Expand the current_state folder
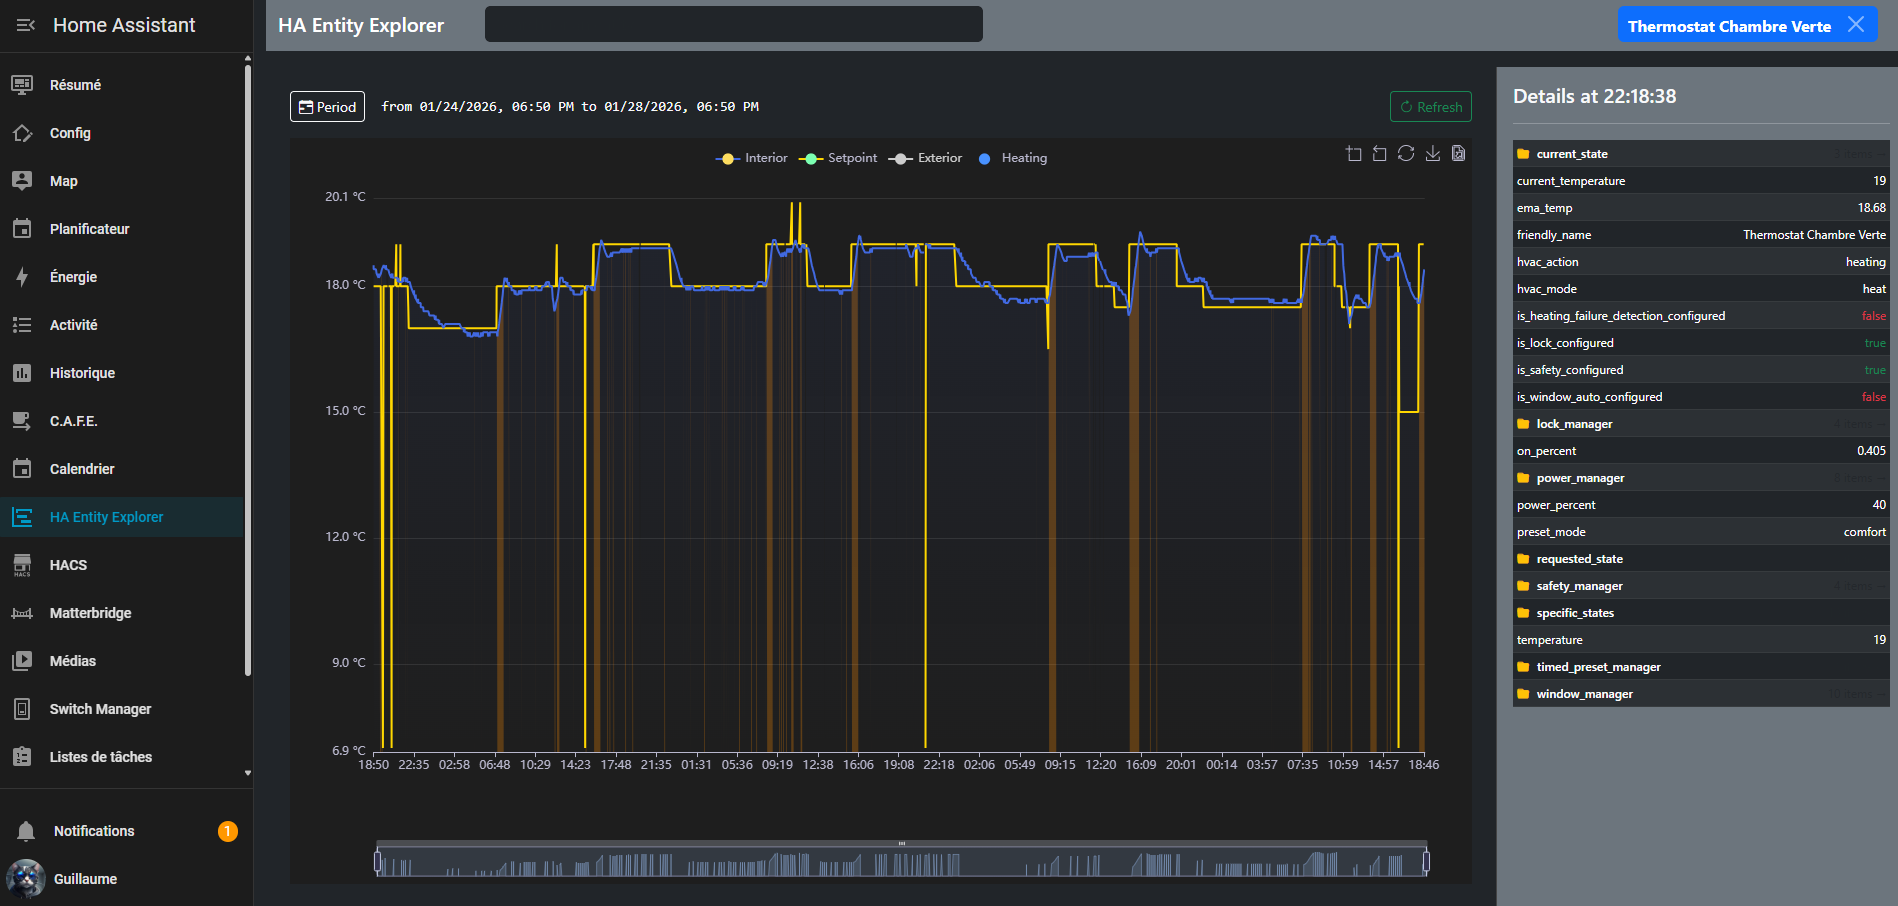This screenshot has height=906, width=1898. pyautogui.click(x=1571, y=154)
